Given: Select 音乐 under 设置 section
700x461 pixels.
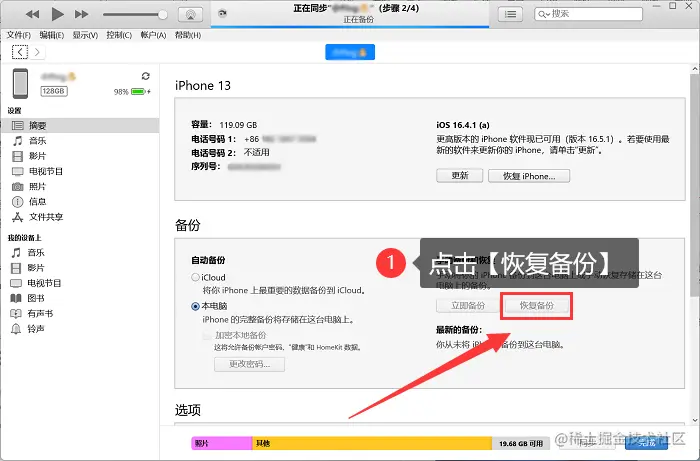Looking at the screenshot, I should (80, 141).
